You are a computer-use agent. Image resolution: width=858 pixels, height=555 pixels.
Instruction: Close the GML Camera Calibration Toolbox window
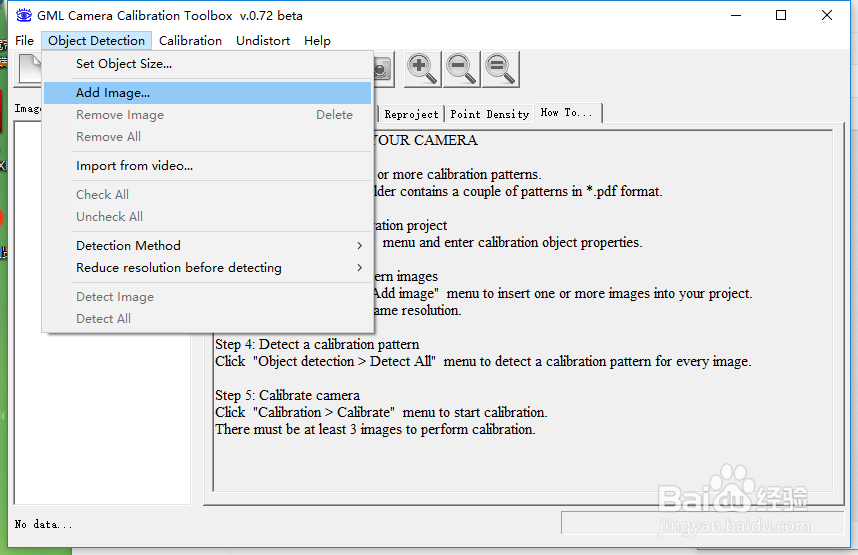coord(827,15)
